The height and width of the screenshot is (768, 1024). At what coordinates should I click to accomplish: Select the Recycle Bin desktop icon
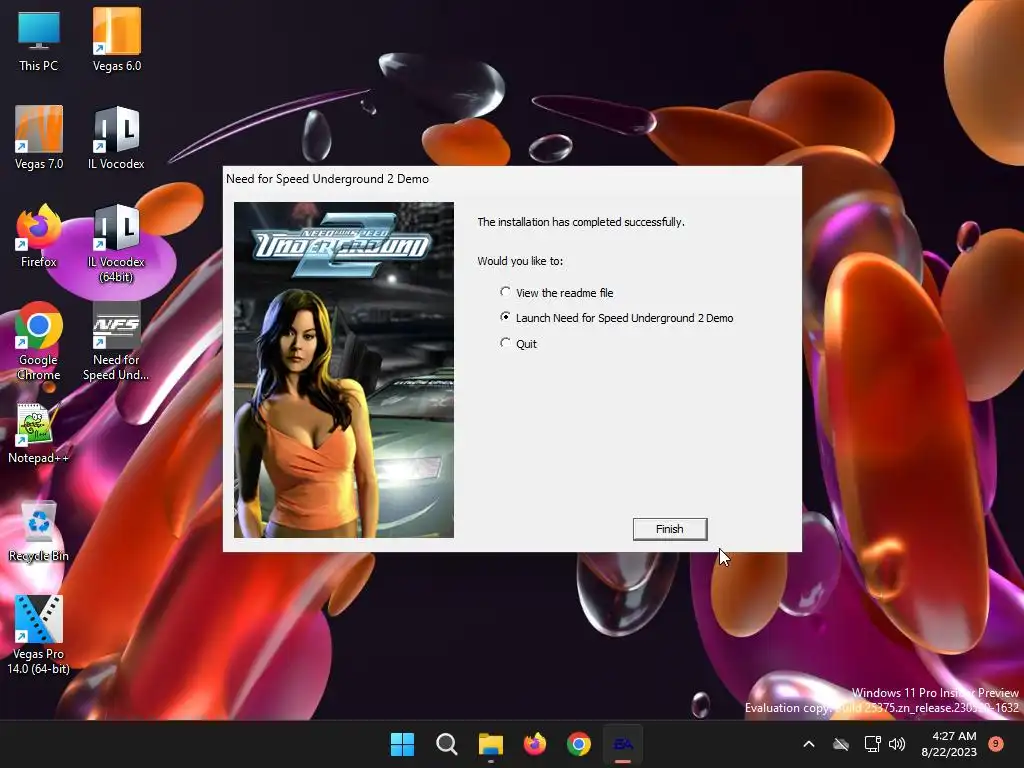point(39,531)
